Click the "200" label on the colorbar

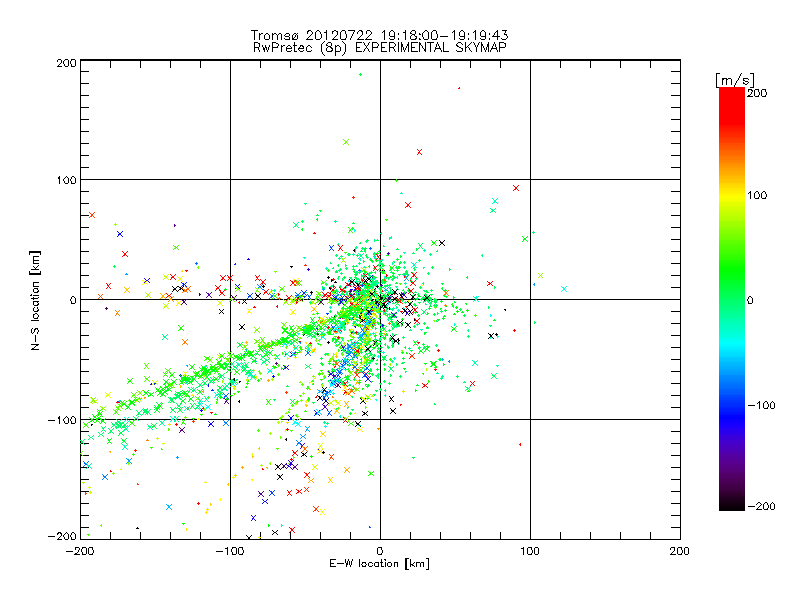click(757, 93)
